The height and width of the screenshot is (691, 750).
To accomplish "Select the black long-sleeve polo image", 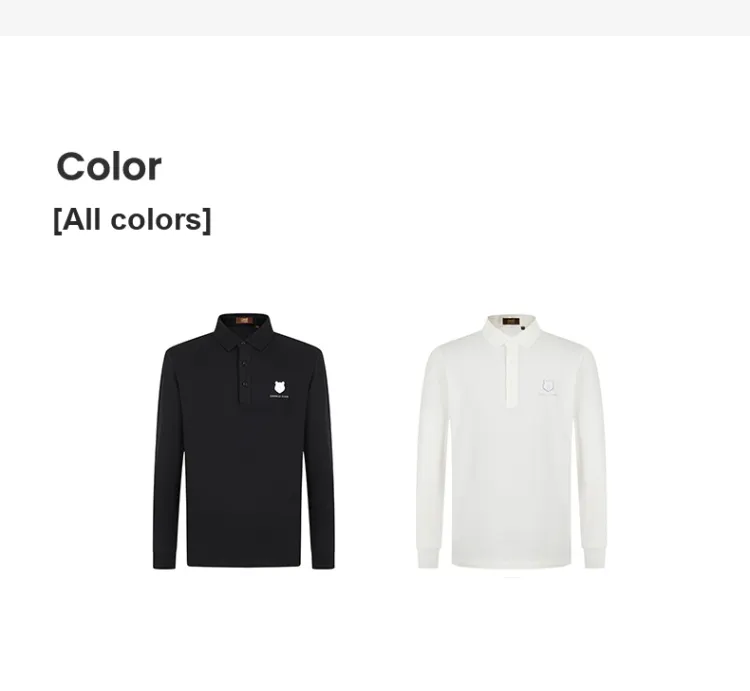I will click(243, 441).
